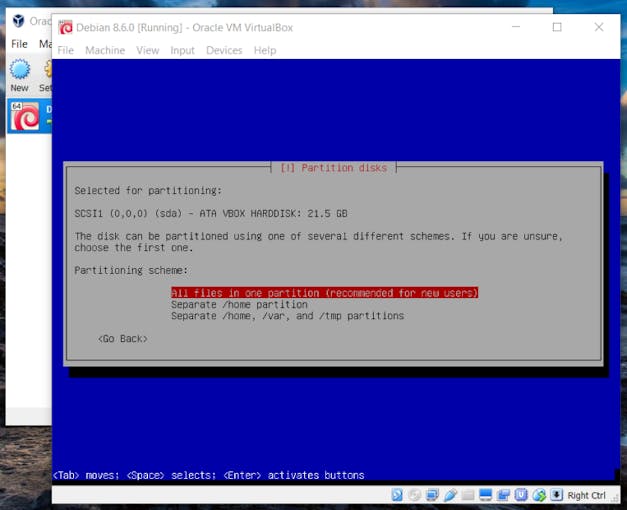This screenshot has width=627, height=510.
Task: Select 'Separate /home, /var, and /tmp partitions'
Action: click(x=288, y=316)
